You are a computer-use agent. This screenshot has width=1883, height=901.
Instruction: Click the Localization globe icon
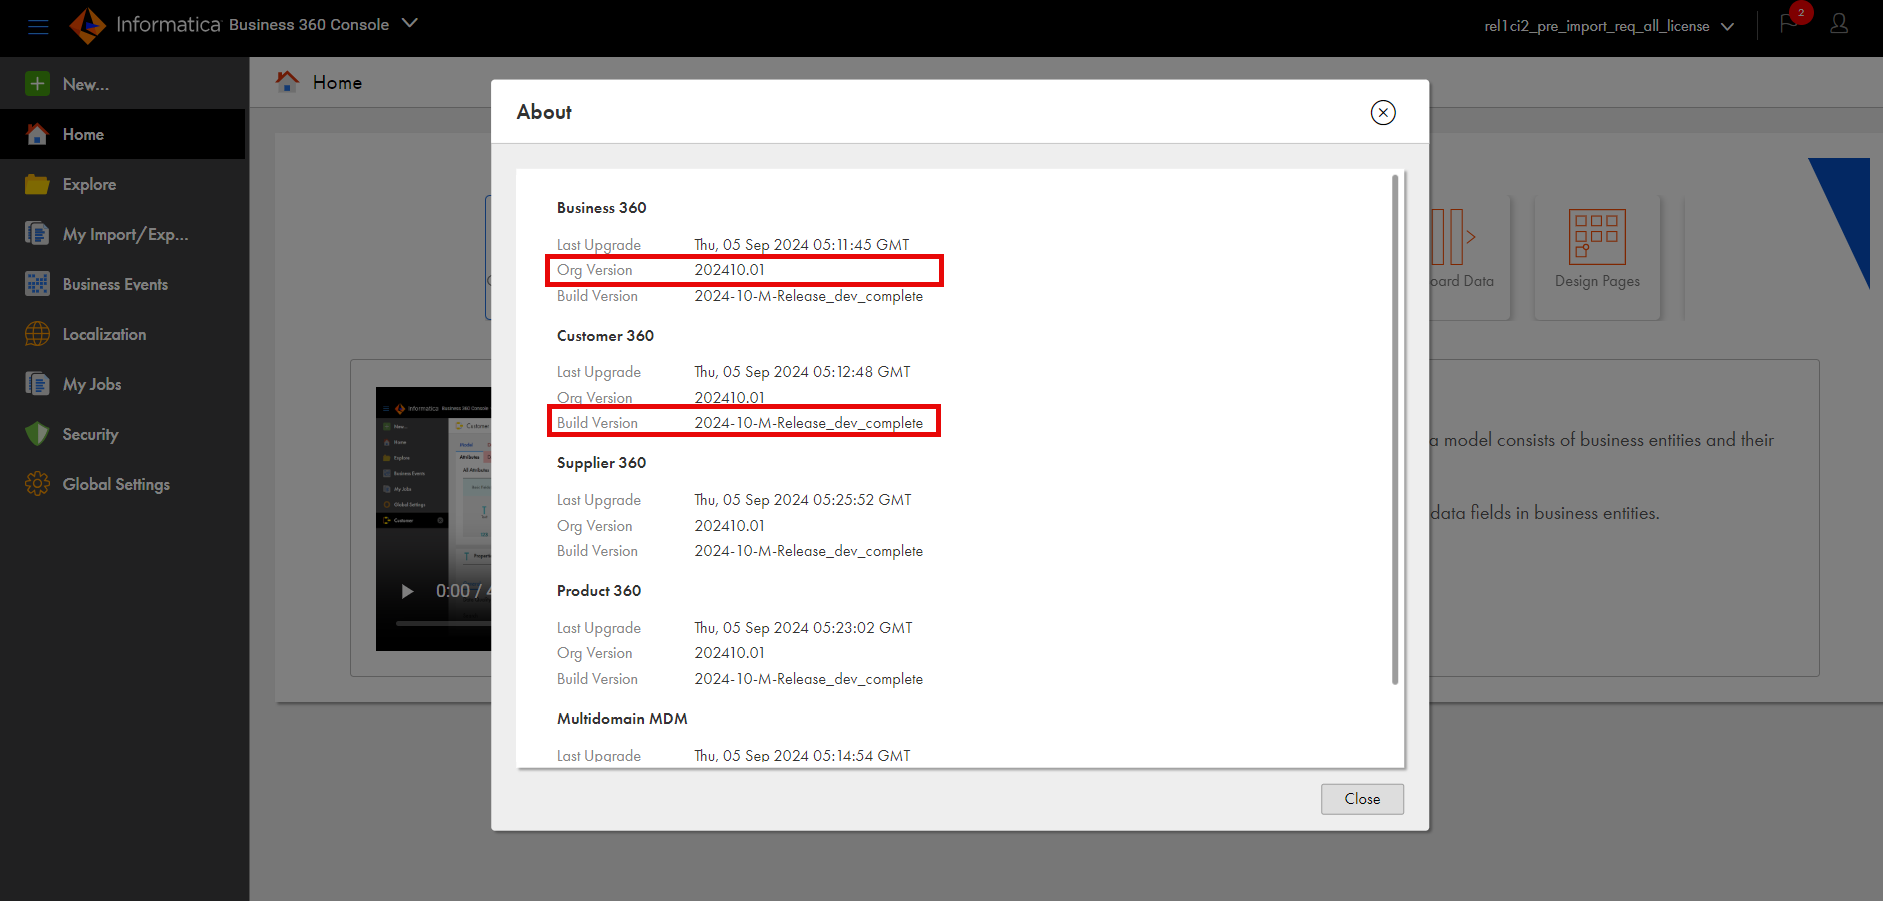click(x=37, y=334)
